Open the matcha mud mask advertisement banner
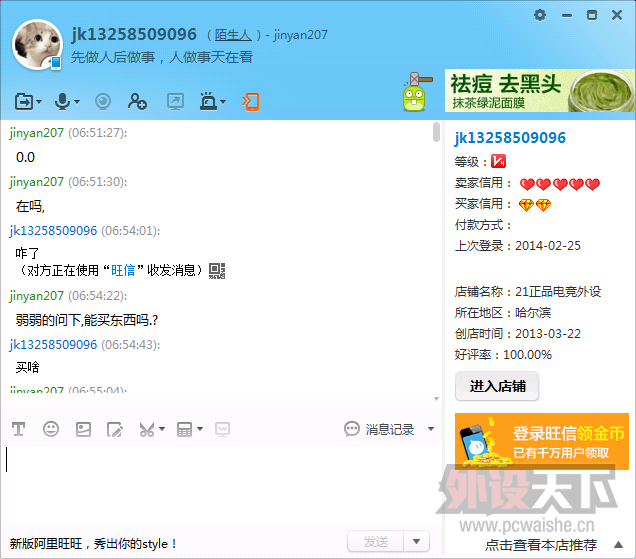 [539, 90]
